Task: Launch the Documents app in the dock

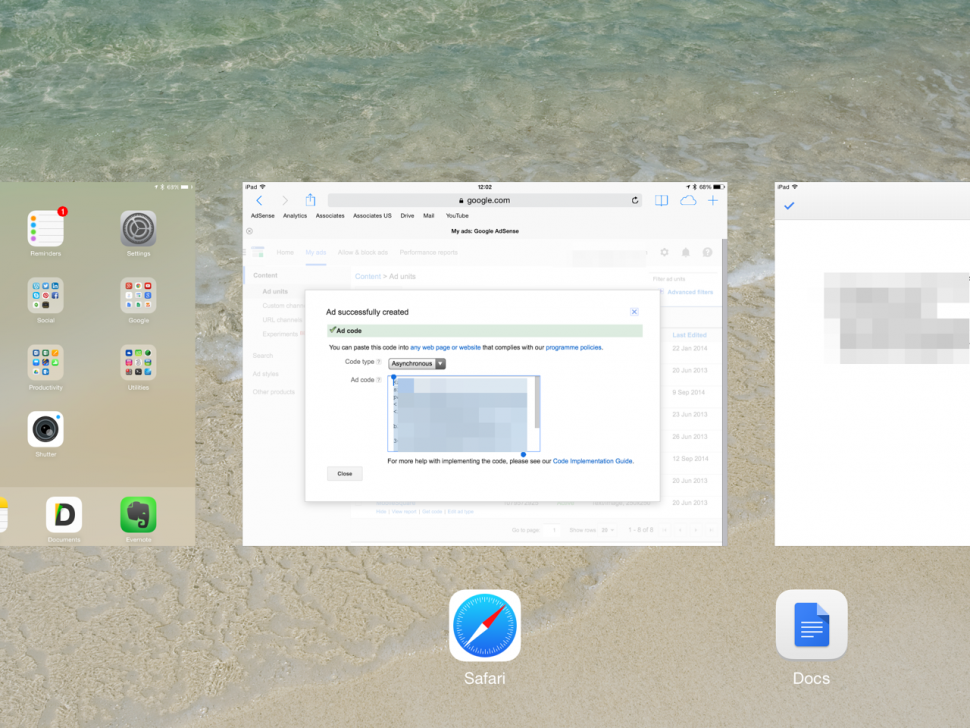Action: click(64, 514)
